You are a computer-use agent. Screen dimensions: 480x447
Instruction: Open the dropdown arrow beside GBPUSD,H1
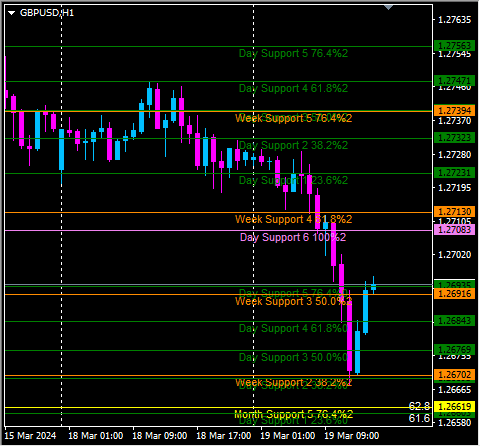(12, 13)
